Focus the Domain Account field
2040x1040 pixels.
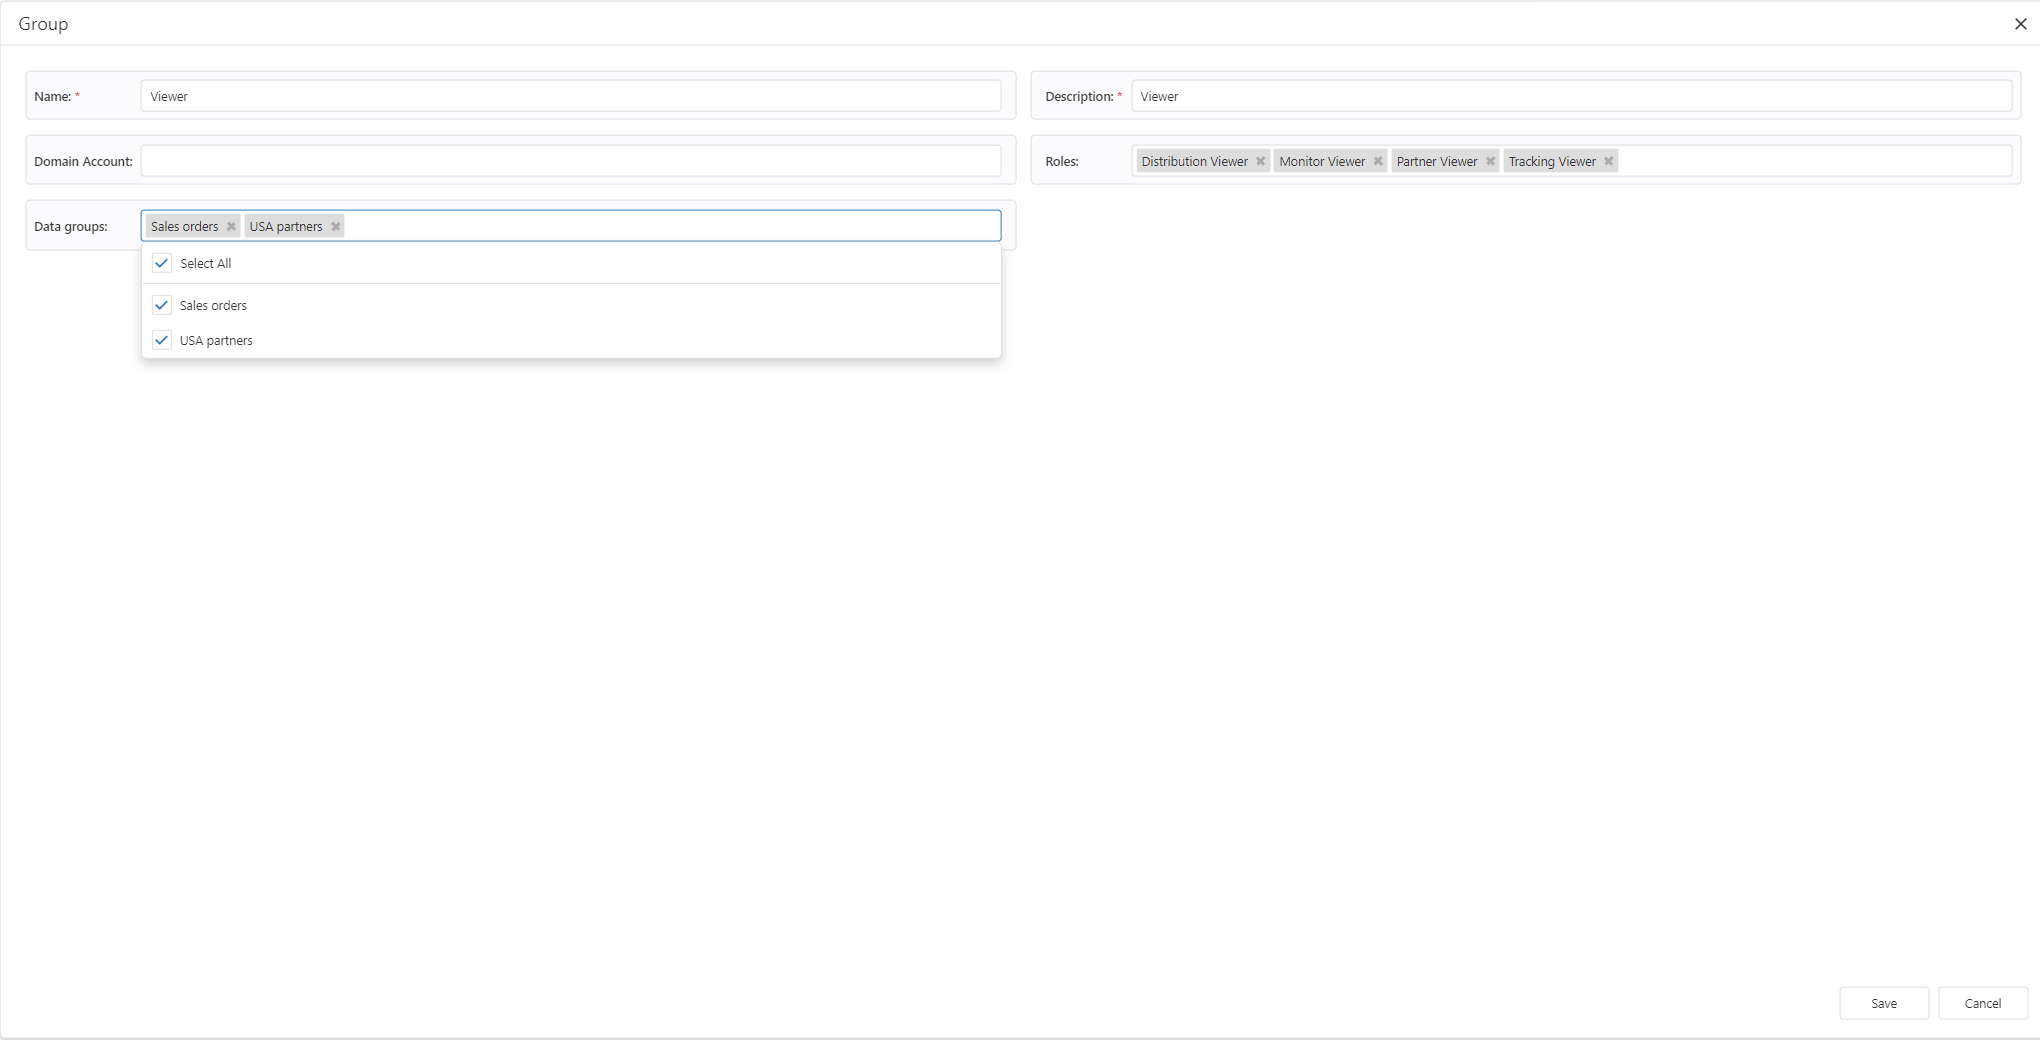point(570,162)
